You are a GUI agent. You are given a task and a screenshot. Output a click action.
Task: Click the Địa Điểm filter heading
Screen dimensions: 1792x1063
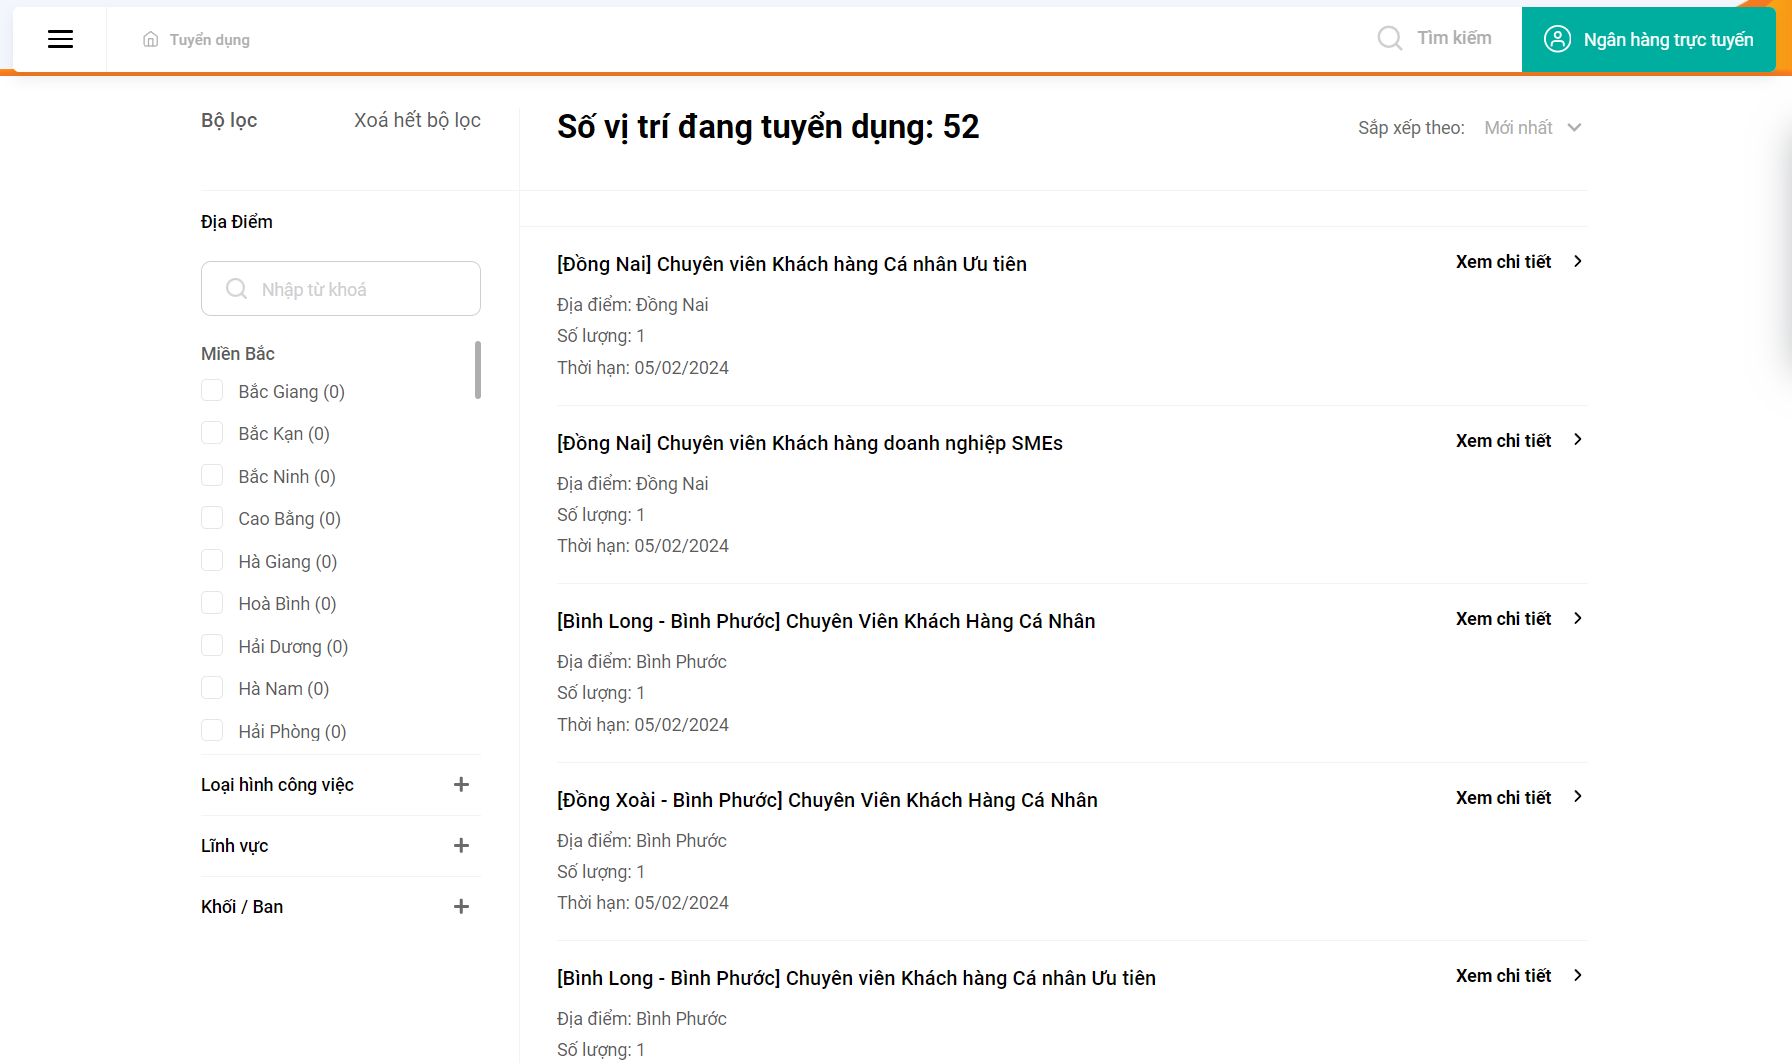click(x=237, y=222)
